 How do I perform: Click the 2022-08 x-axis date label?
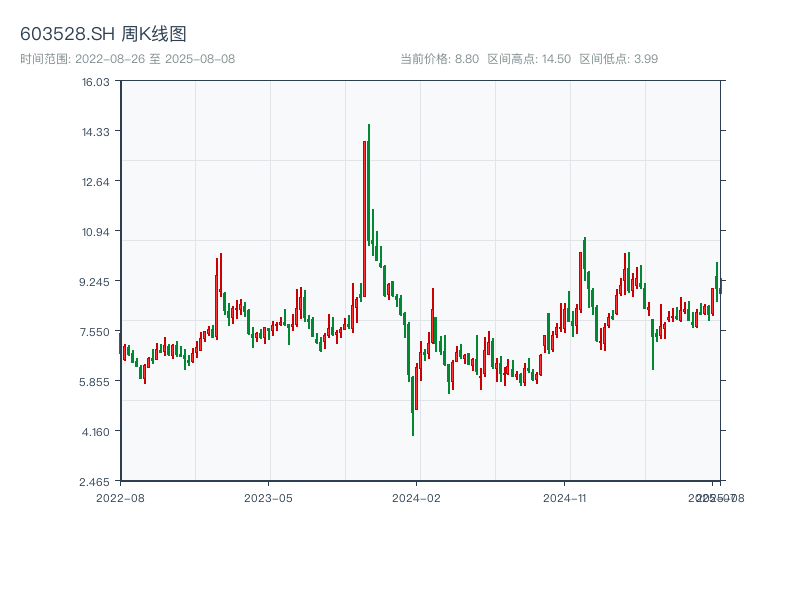point(120,497)
